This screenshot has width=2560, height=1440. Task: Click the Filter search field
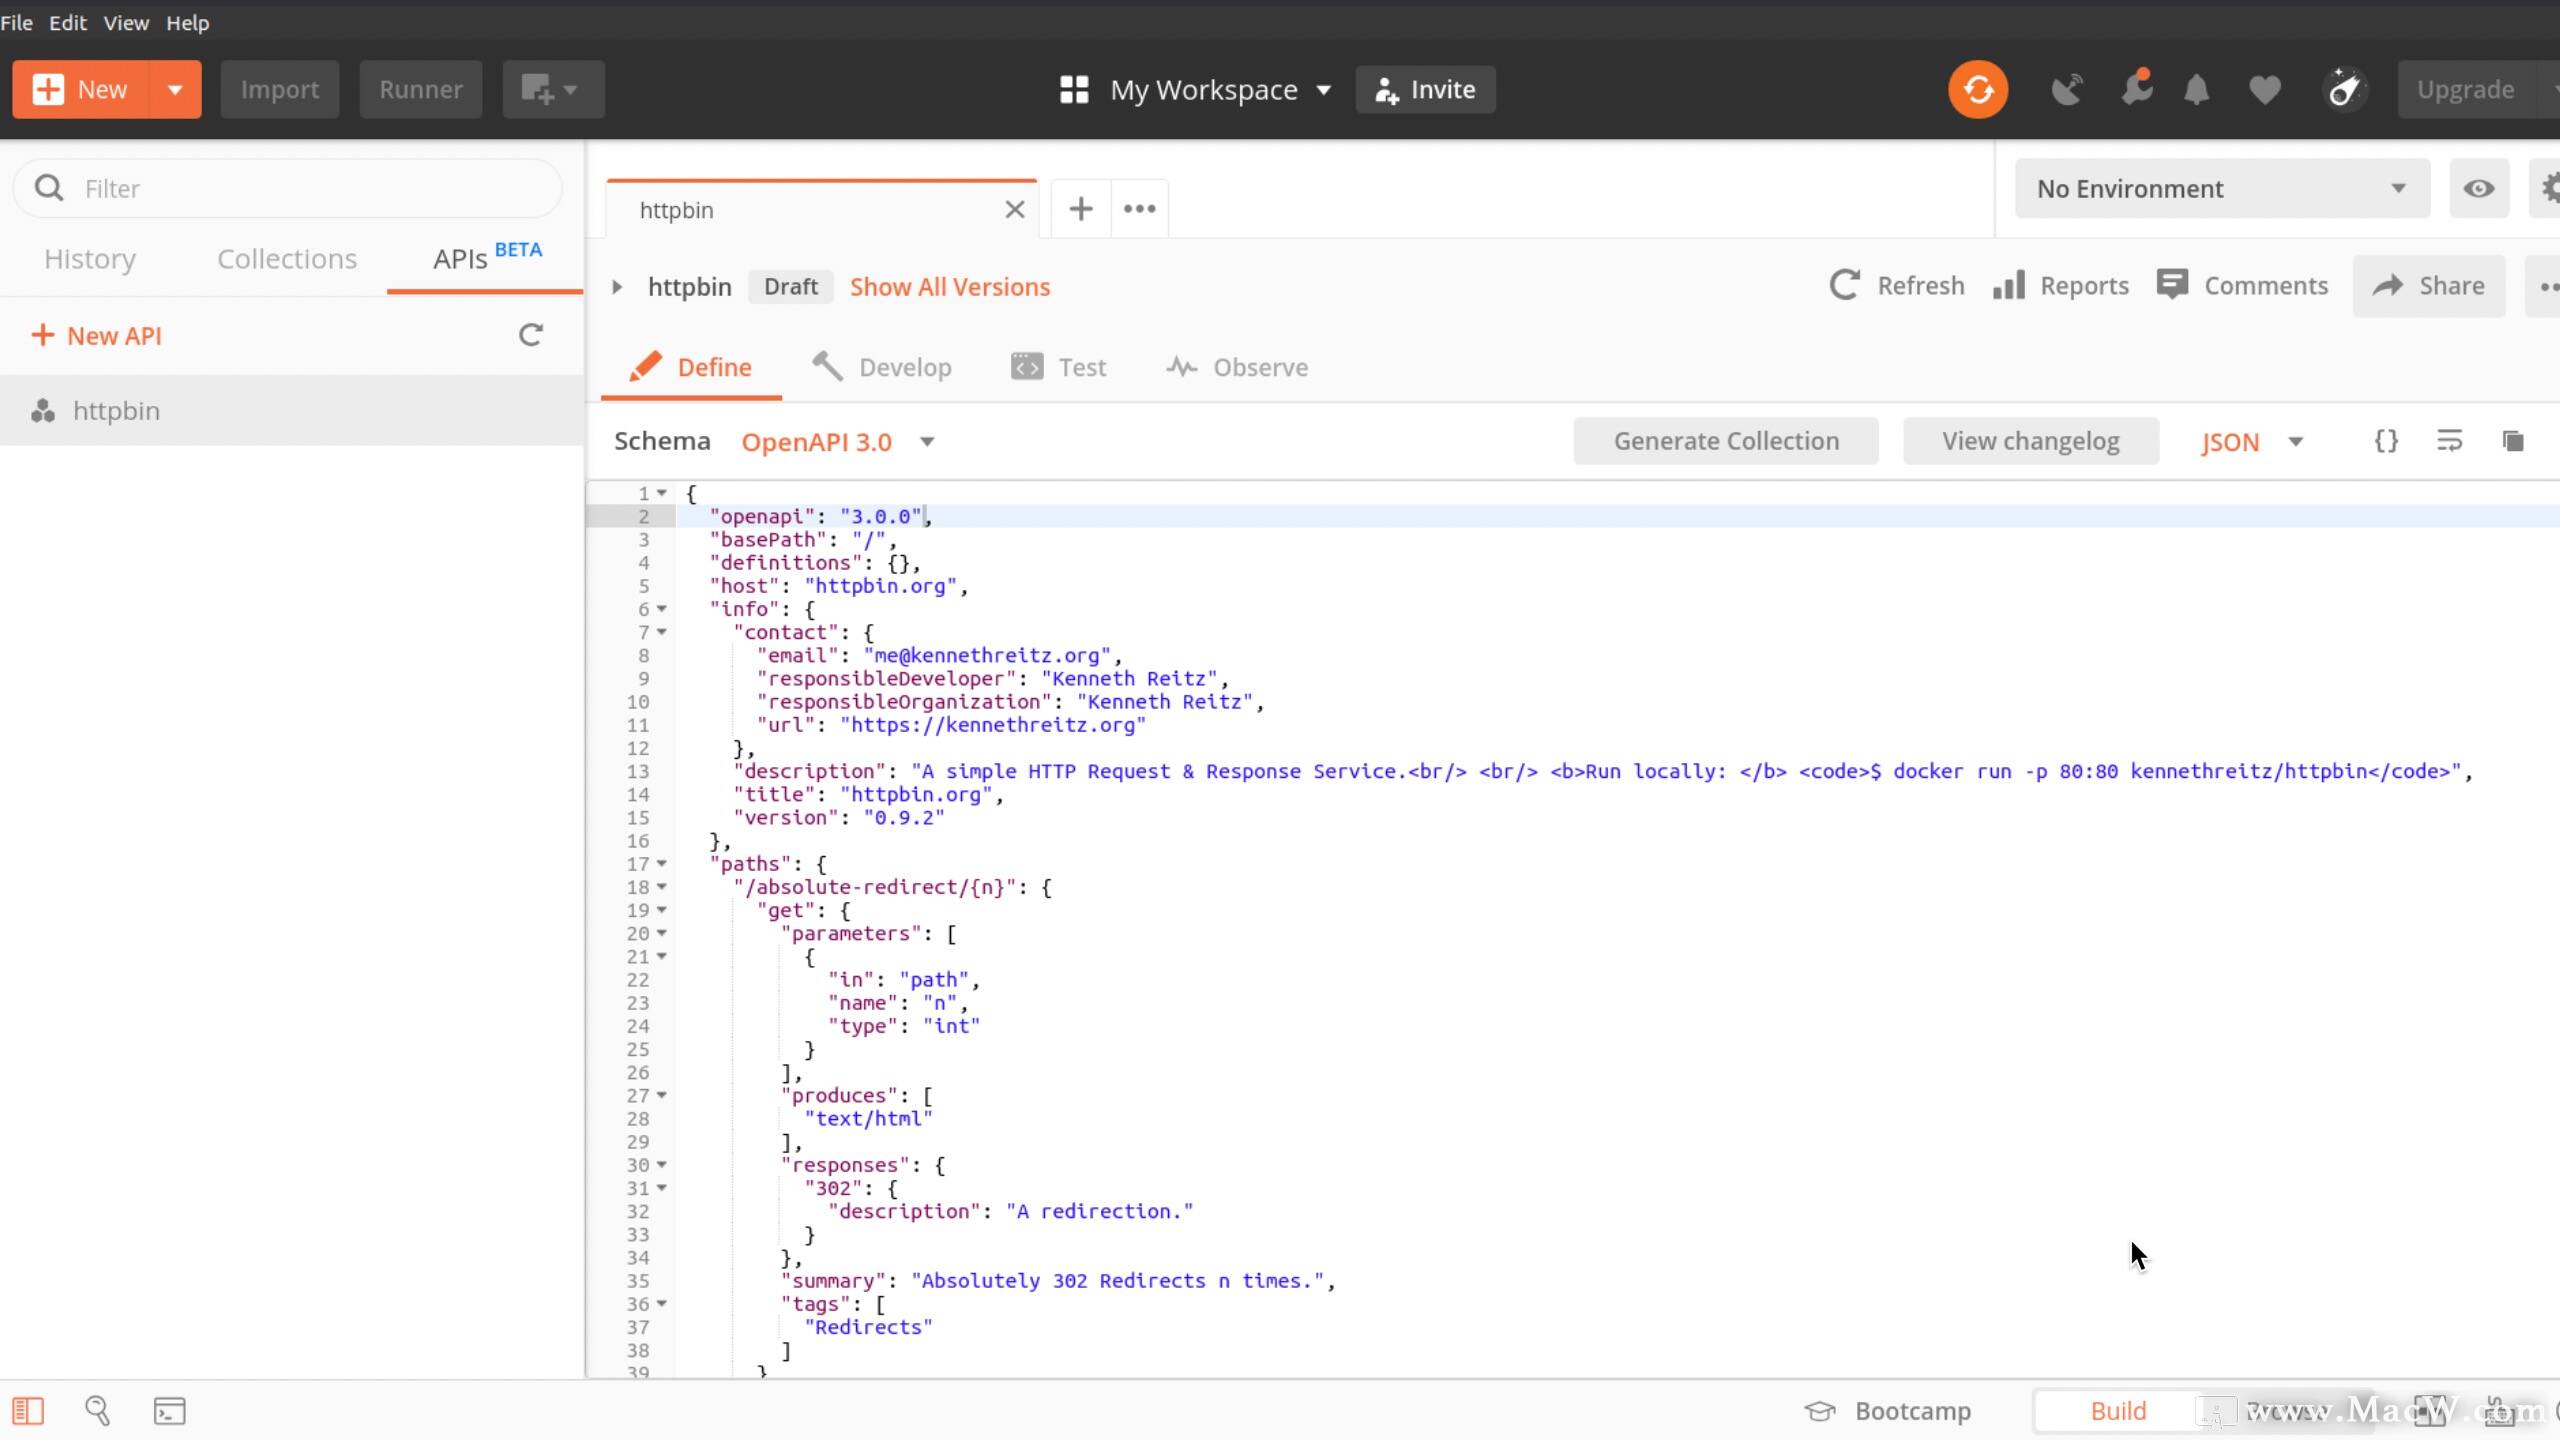288,189
